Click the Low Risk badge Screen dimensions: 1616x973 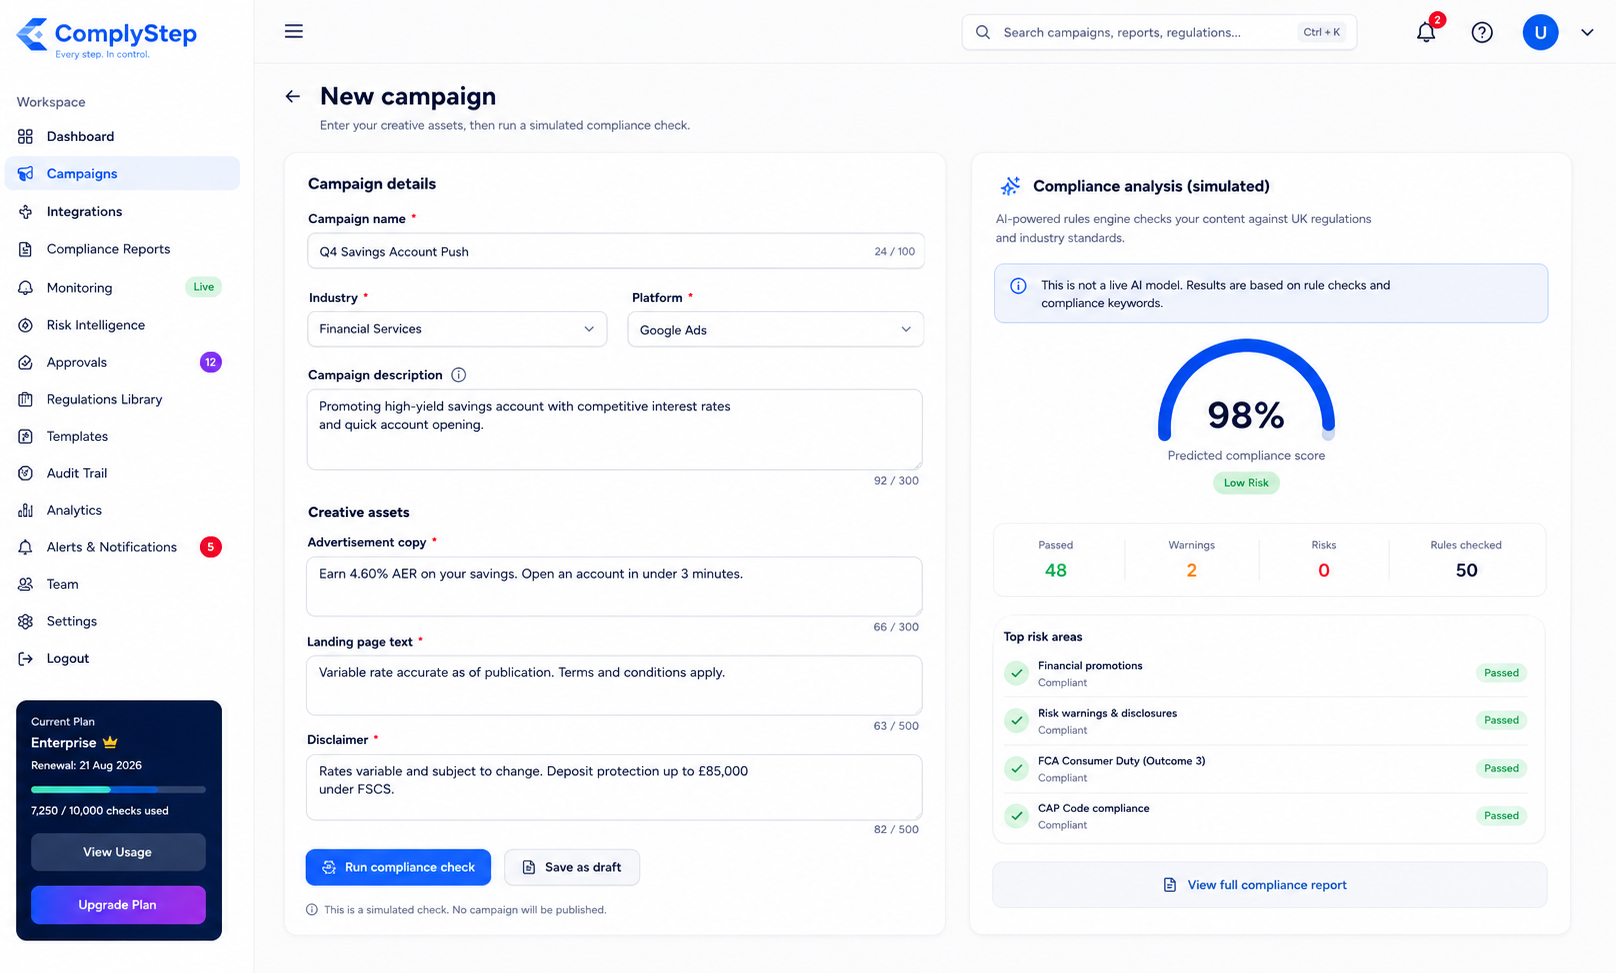tap(1246, 483)
